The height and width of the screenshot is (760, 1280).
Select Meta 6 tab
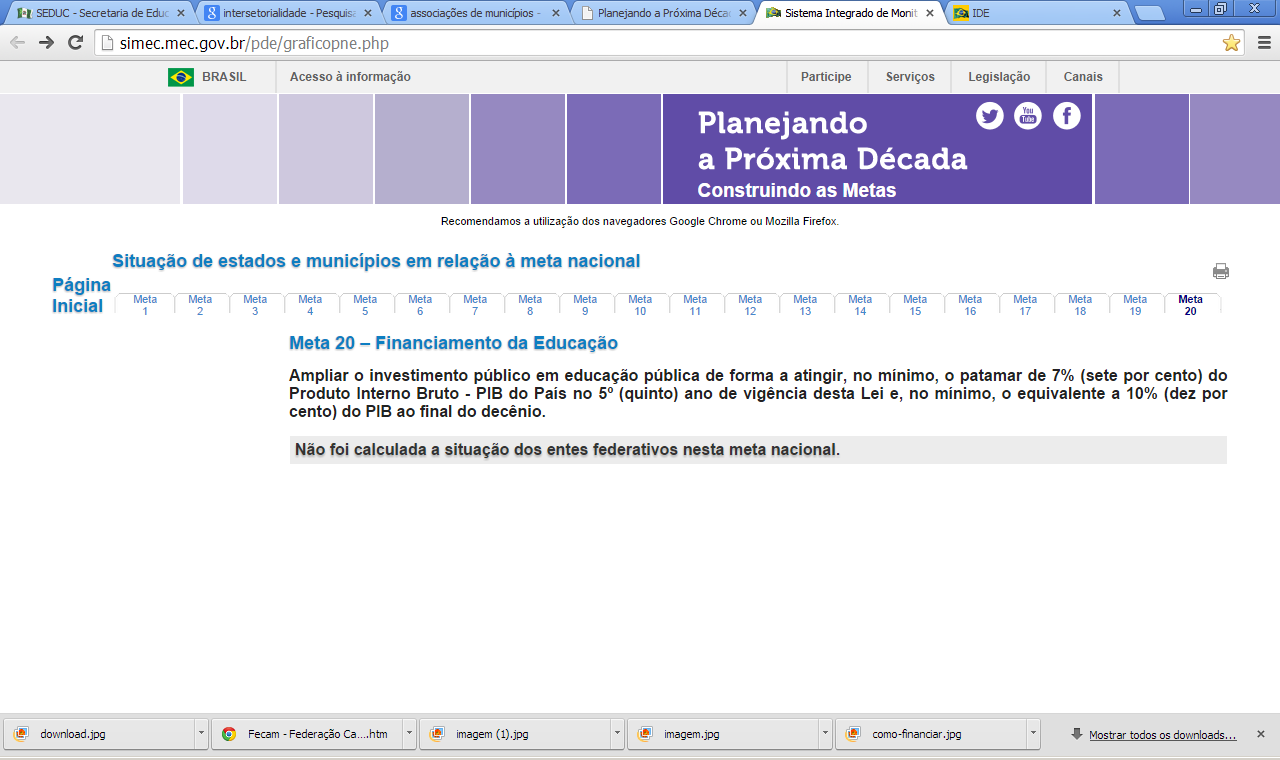(x=420, y=305)
